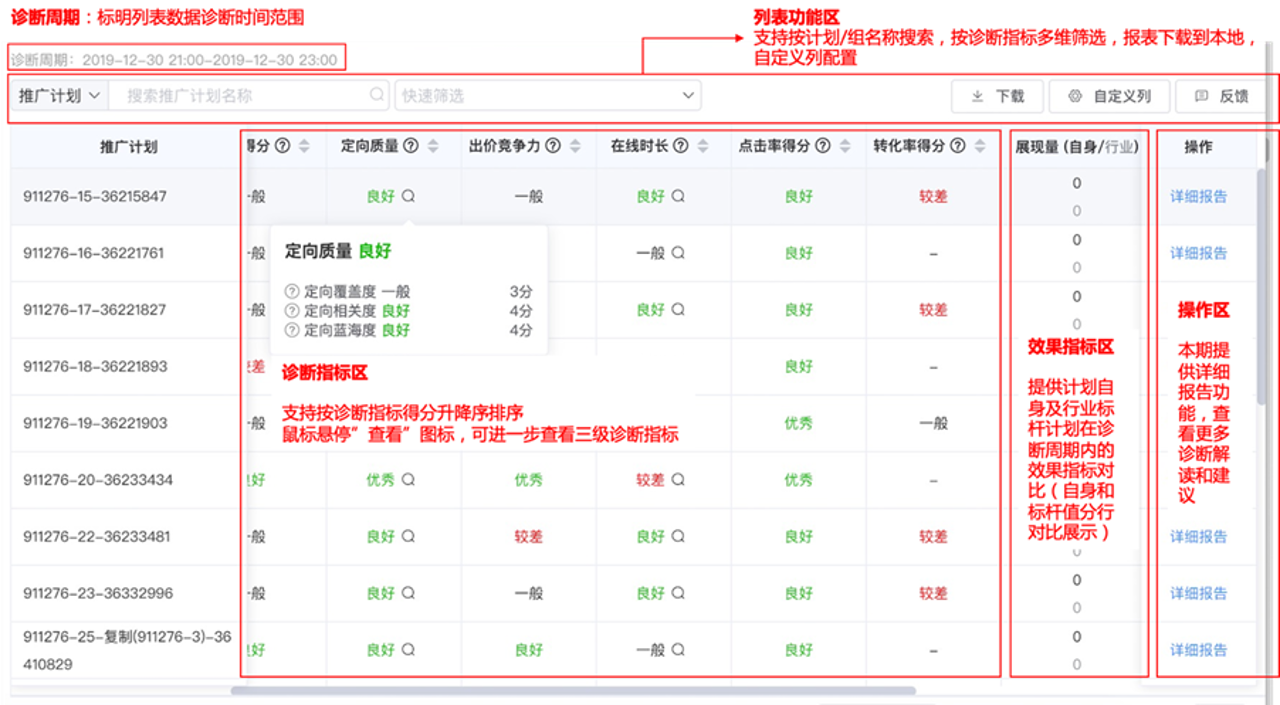Open the 推广计划 search type dropdown
Screen dimensions: 1280x705
[x=60, y=95]
